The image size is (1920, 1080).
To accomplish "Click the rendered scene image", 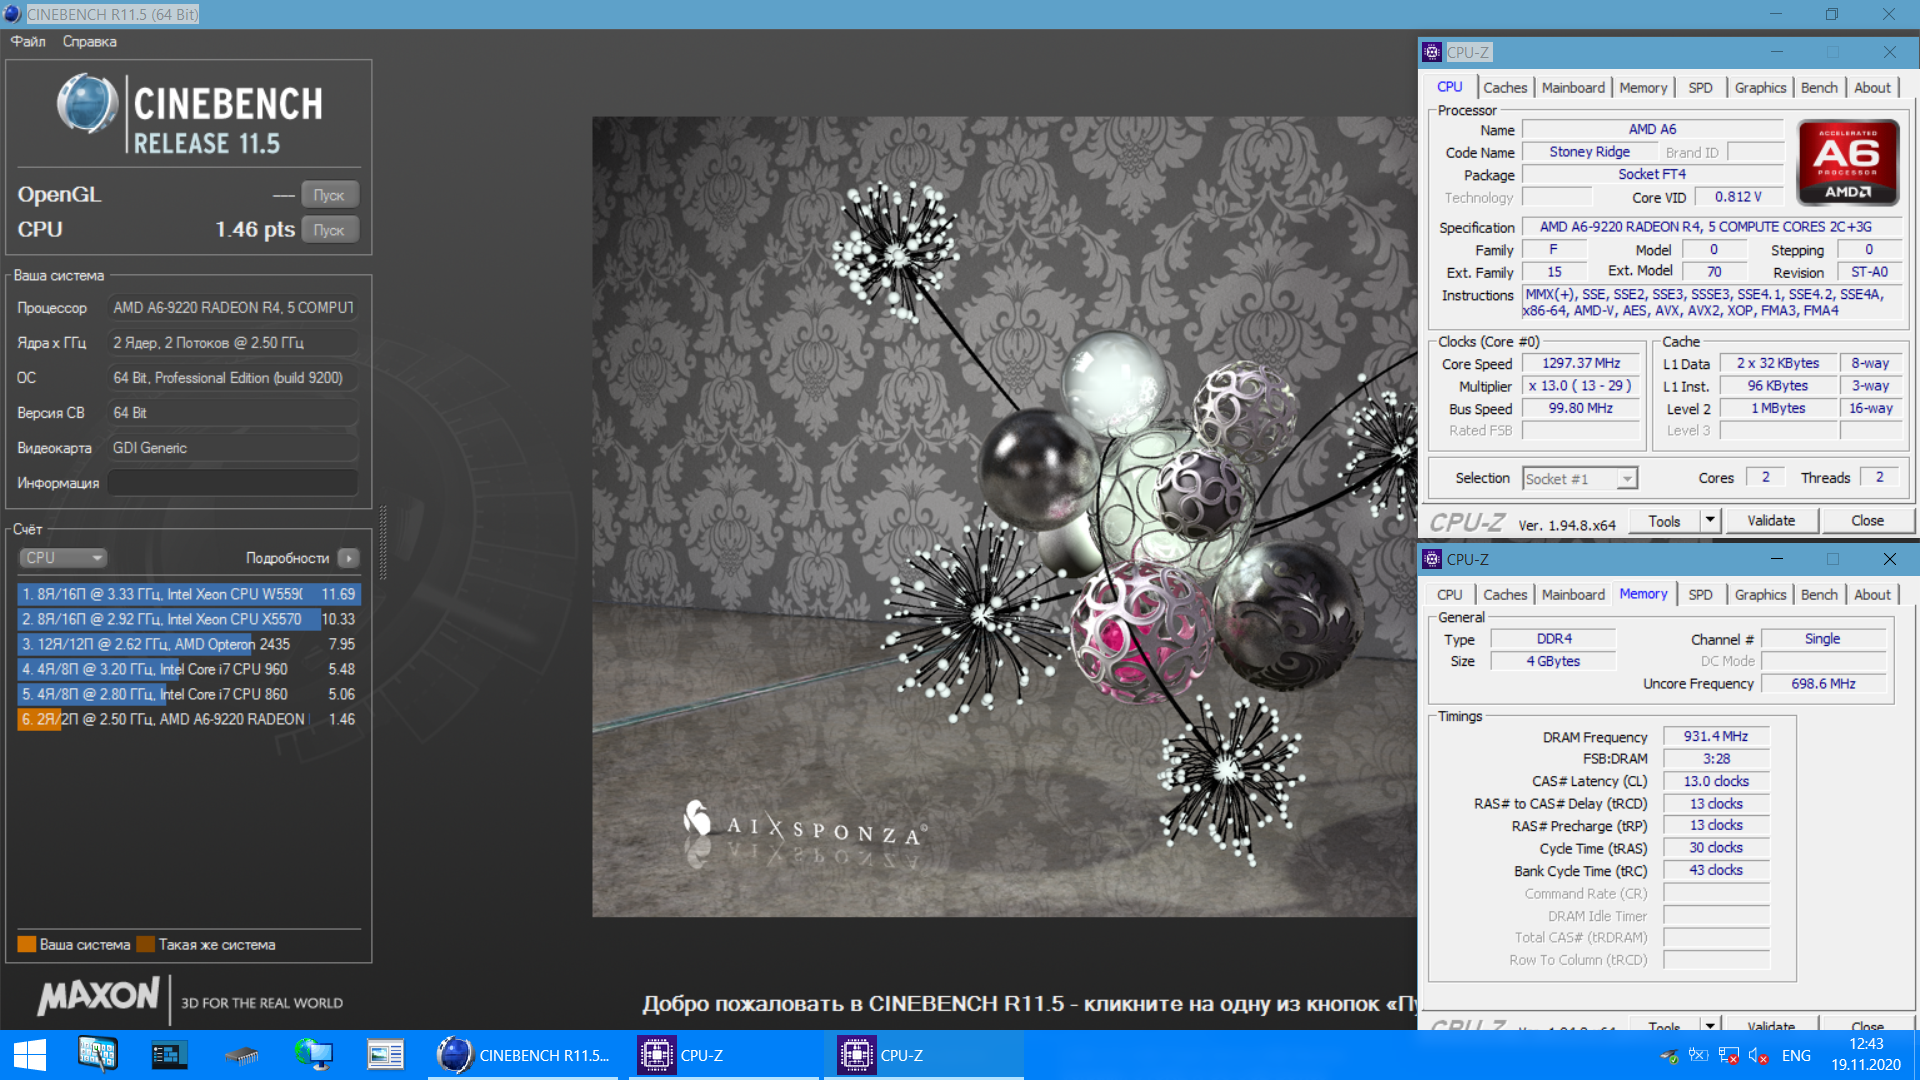I will point(1004,516).
